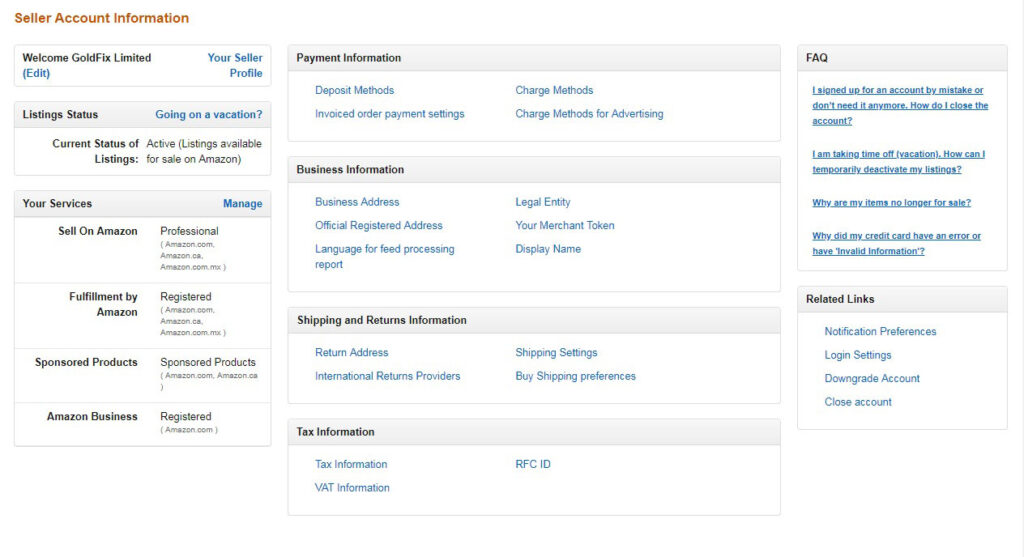Open Your Seller Profile

click(235, 65)
